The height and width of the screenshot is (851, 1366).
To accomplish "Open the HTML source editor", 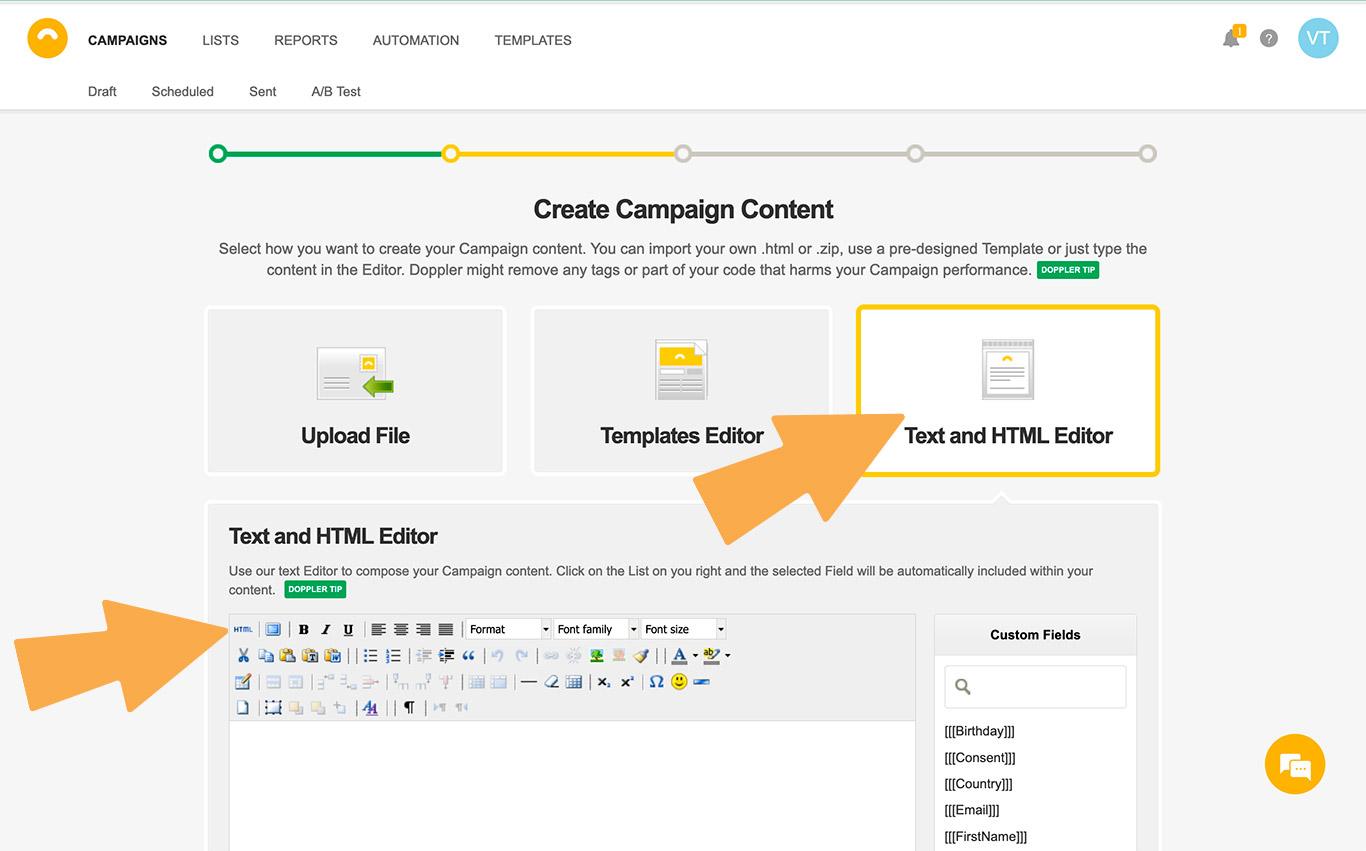I will point(243,629).
